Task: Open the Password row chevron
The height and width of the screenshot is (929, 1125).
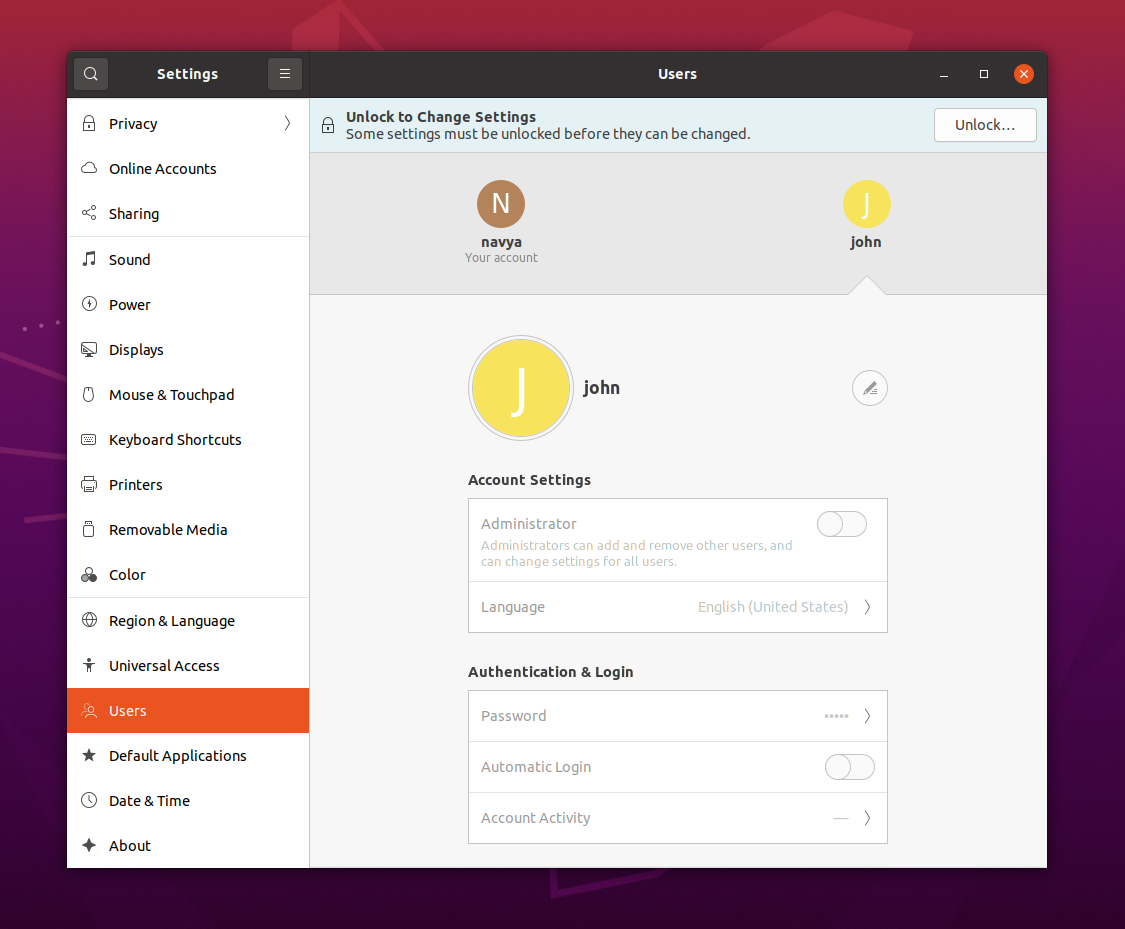Action: point(867,716)
